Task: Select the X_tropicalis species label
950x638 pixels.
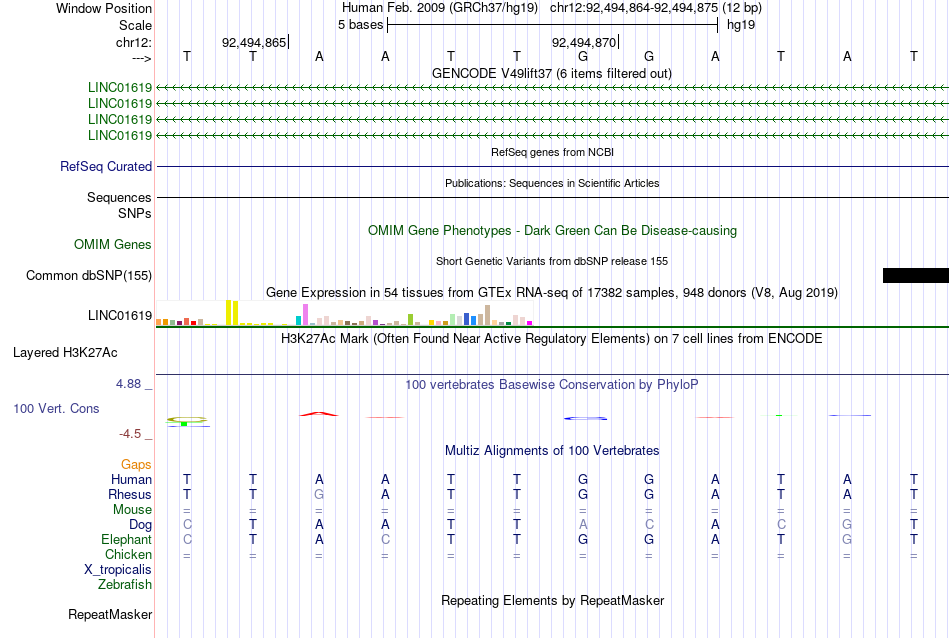Action: 118,570
